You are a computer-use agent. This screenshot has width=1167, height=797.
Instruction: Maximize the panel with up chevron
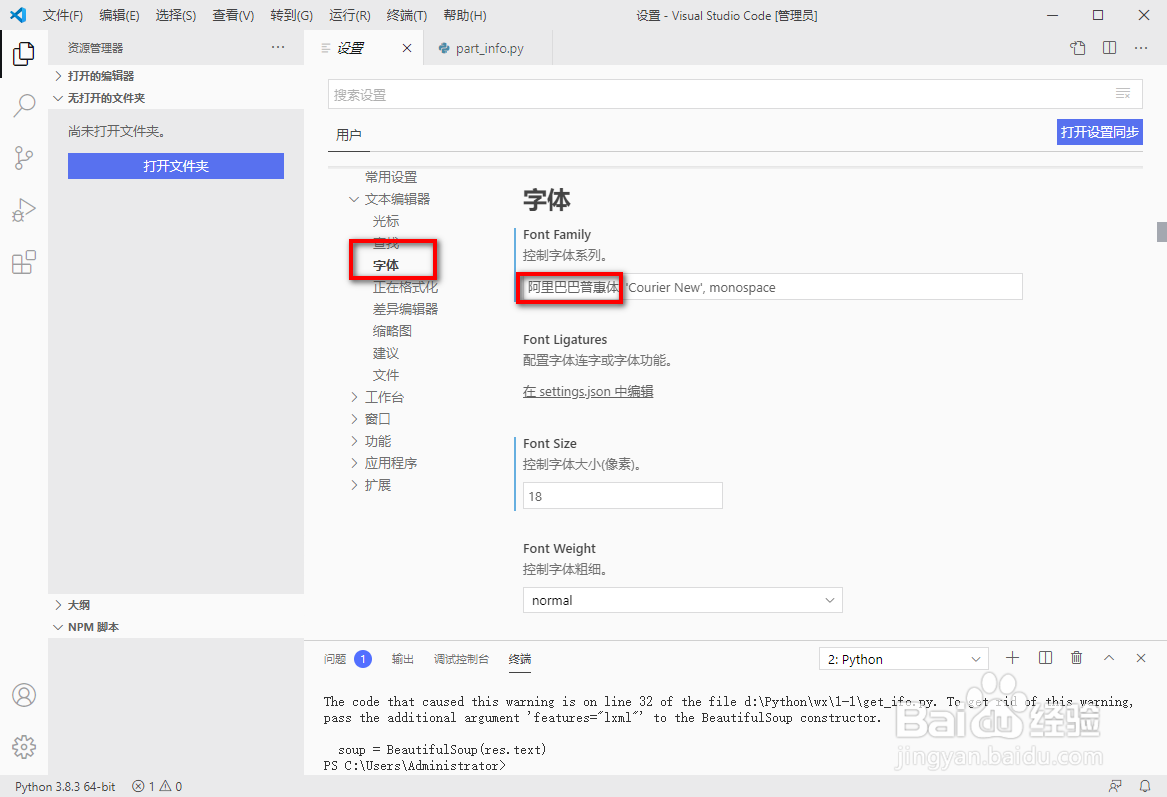(1109, 658)
